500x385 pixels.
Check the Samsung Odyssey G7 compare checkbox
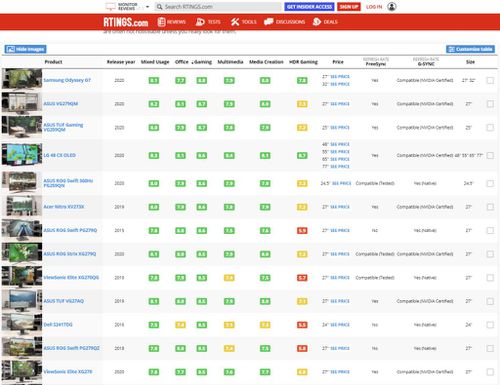(490, 80)
